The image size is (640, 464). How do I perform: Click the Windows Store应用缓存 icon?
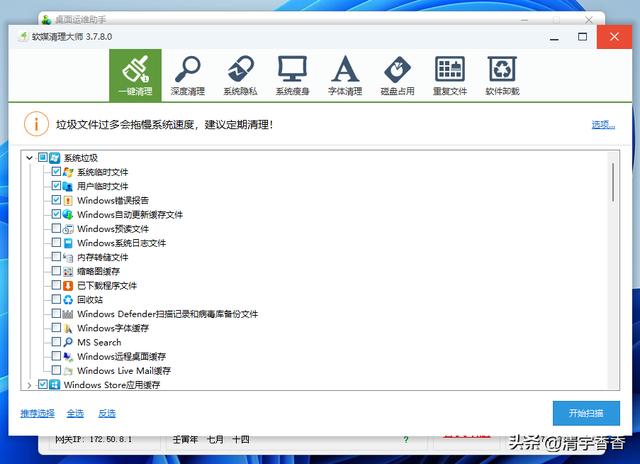(x=55, y=384)
